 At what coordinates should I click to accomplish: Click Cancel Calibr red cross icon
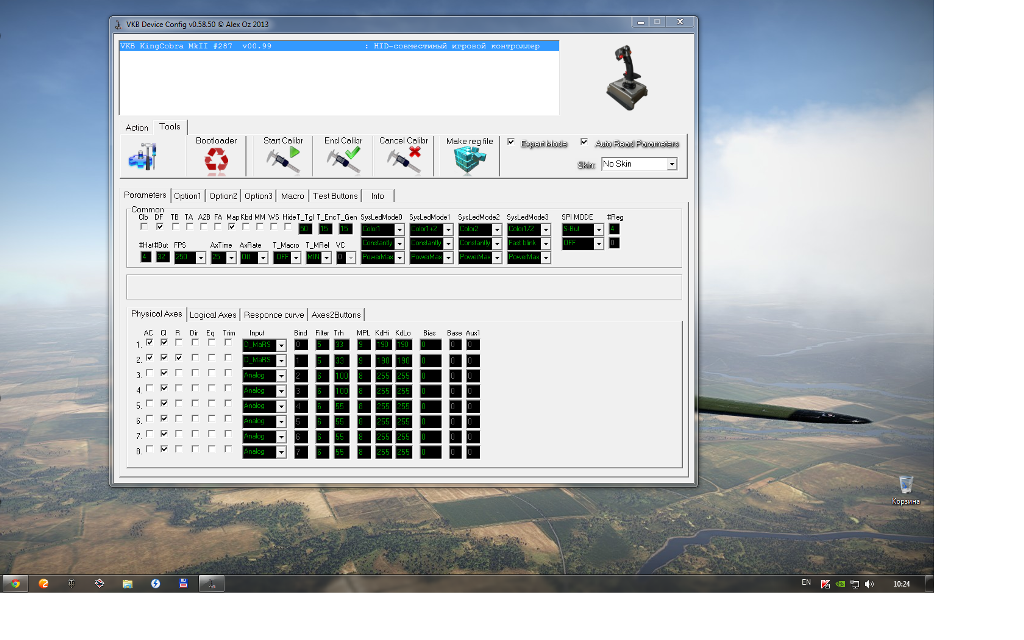(404, 160)
